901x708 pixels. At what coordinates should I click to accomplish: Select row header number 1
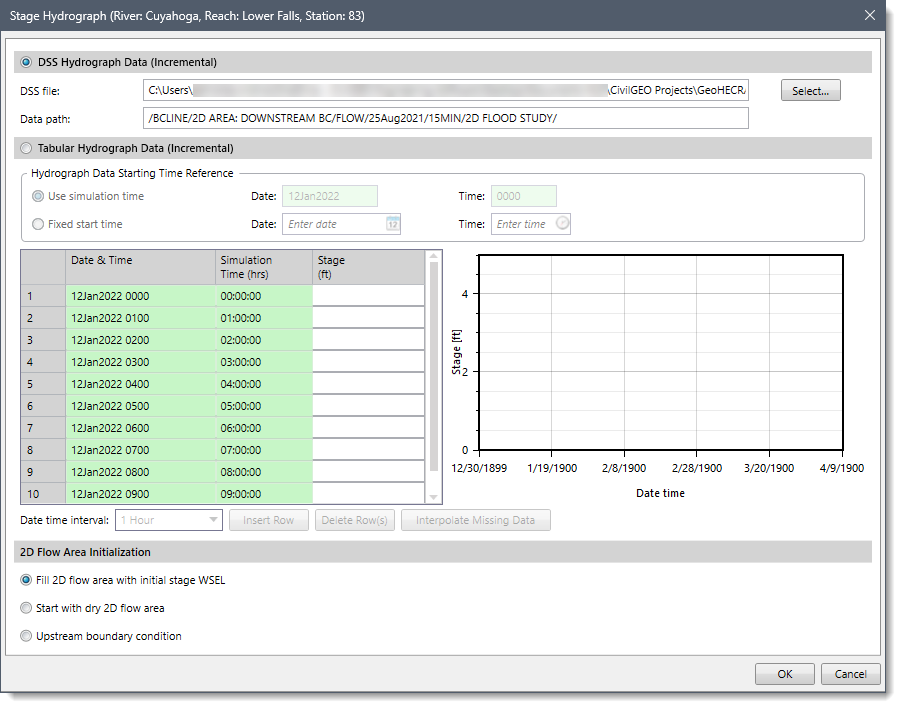click(43, 296)
